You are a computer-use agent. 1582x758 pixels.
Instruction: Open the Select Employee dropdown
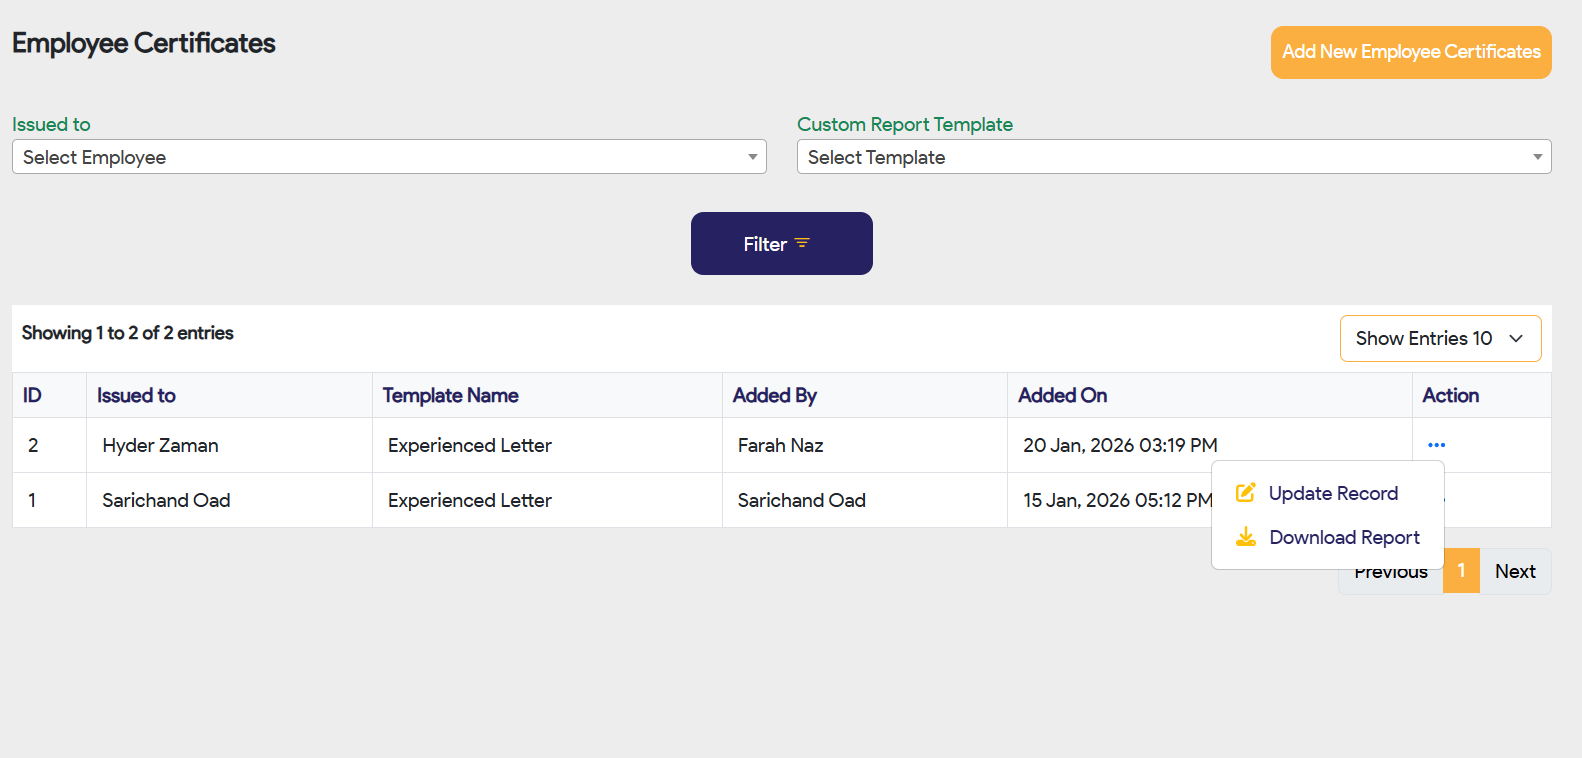point(389,157)
